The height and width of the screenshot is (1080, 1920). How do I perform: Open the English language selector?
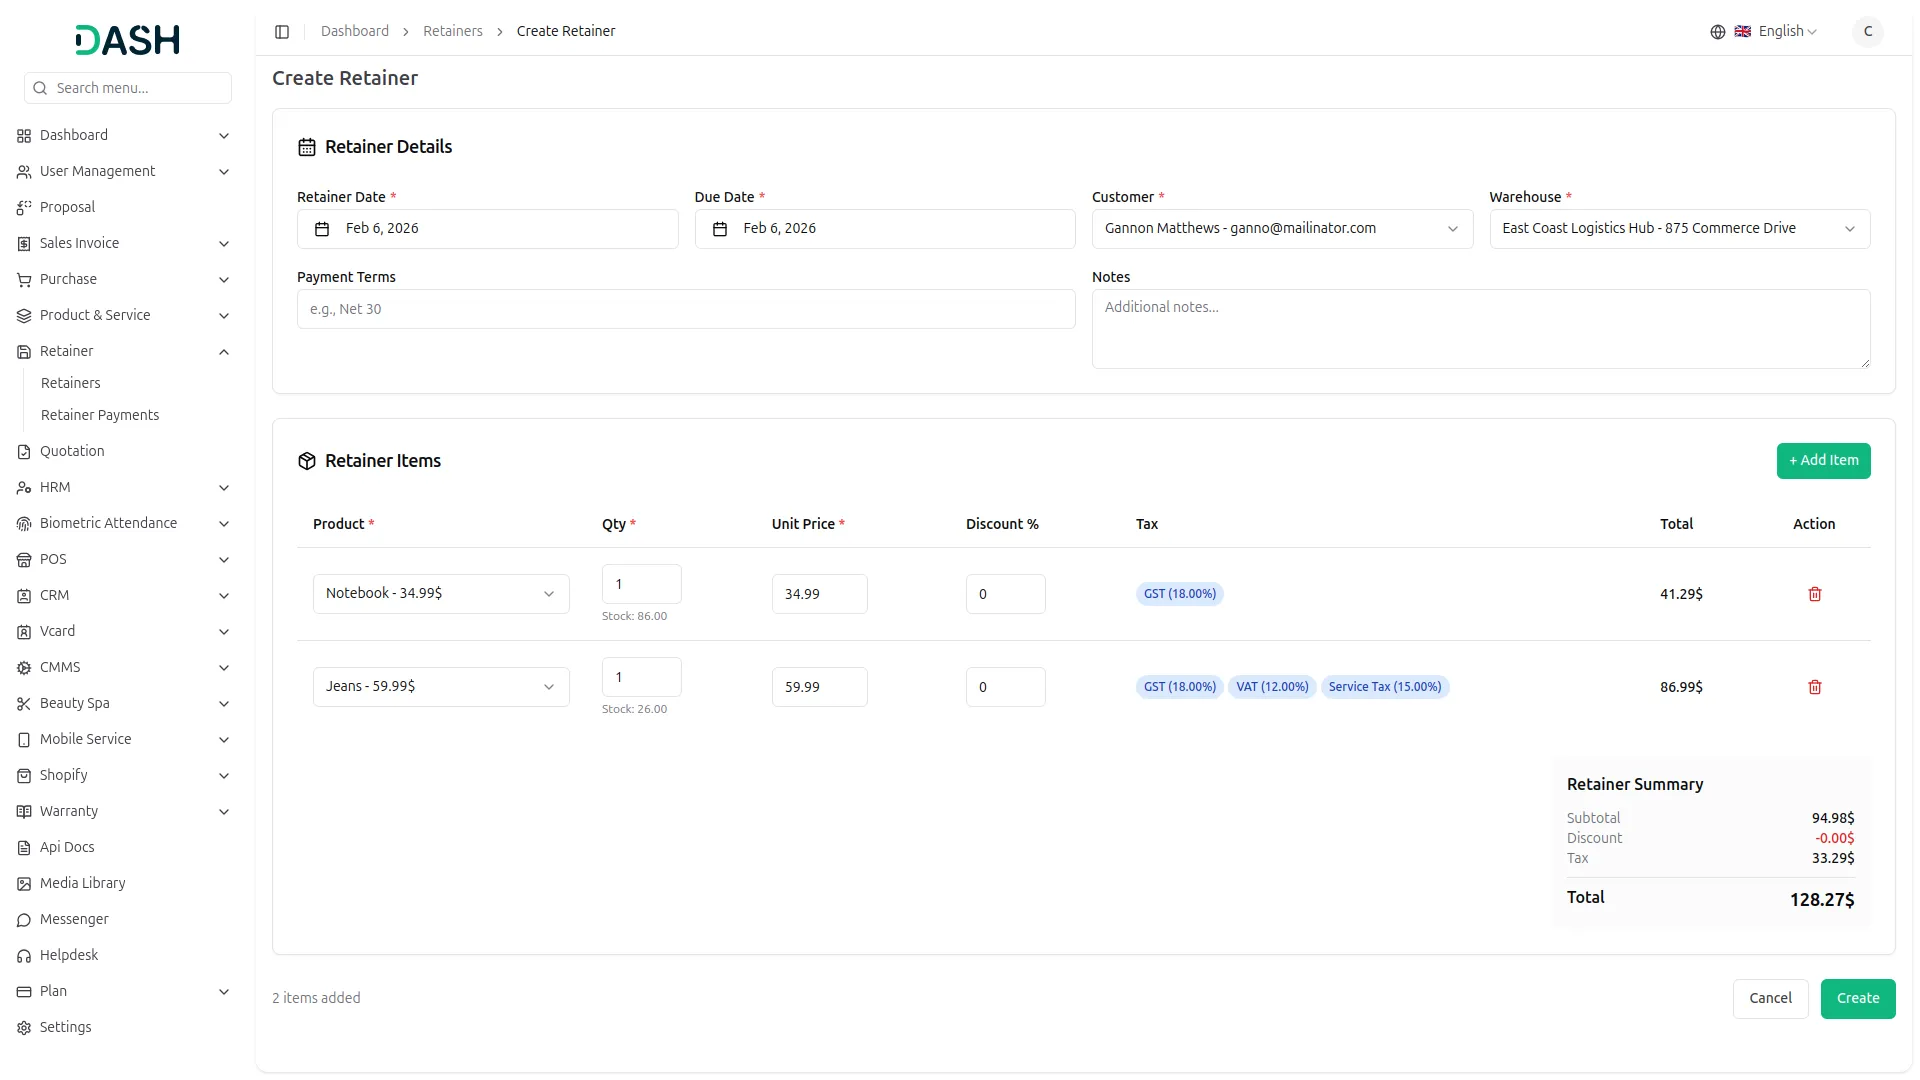tap(1776, 32)
